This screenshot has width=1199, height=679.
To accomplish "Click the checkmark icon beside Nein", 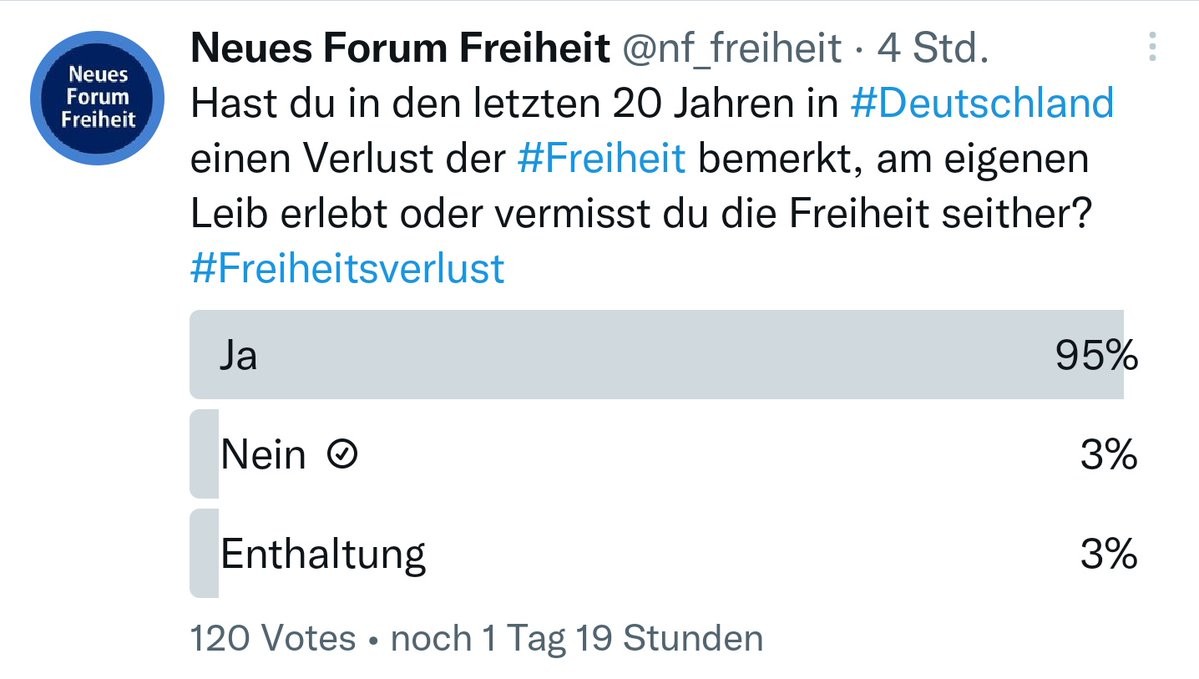I will point(343,456).
